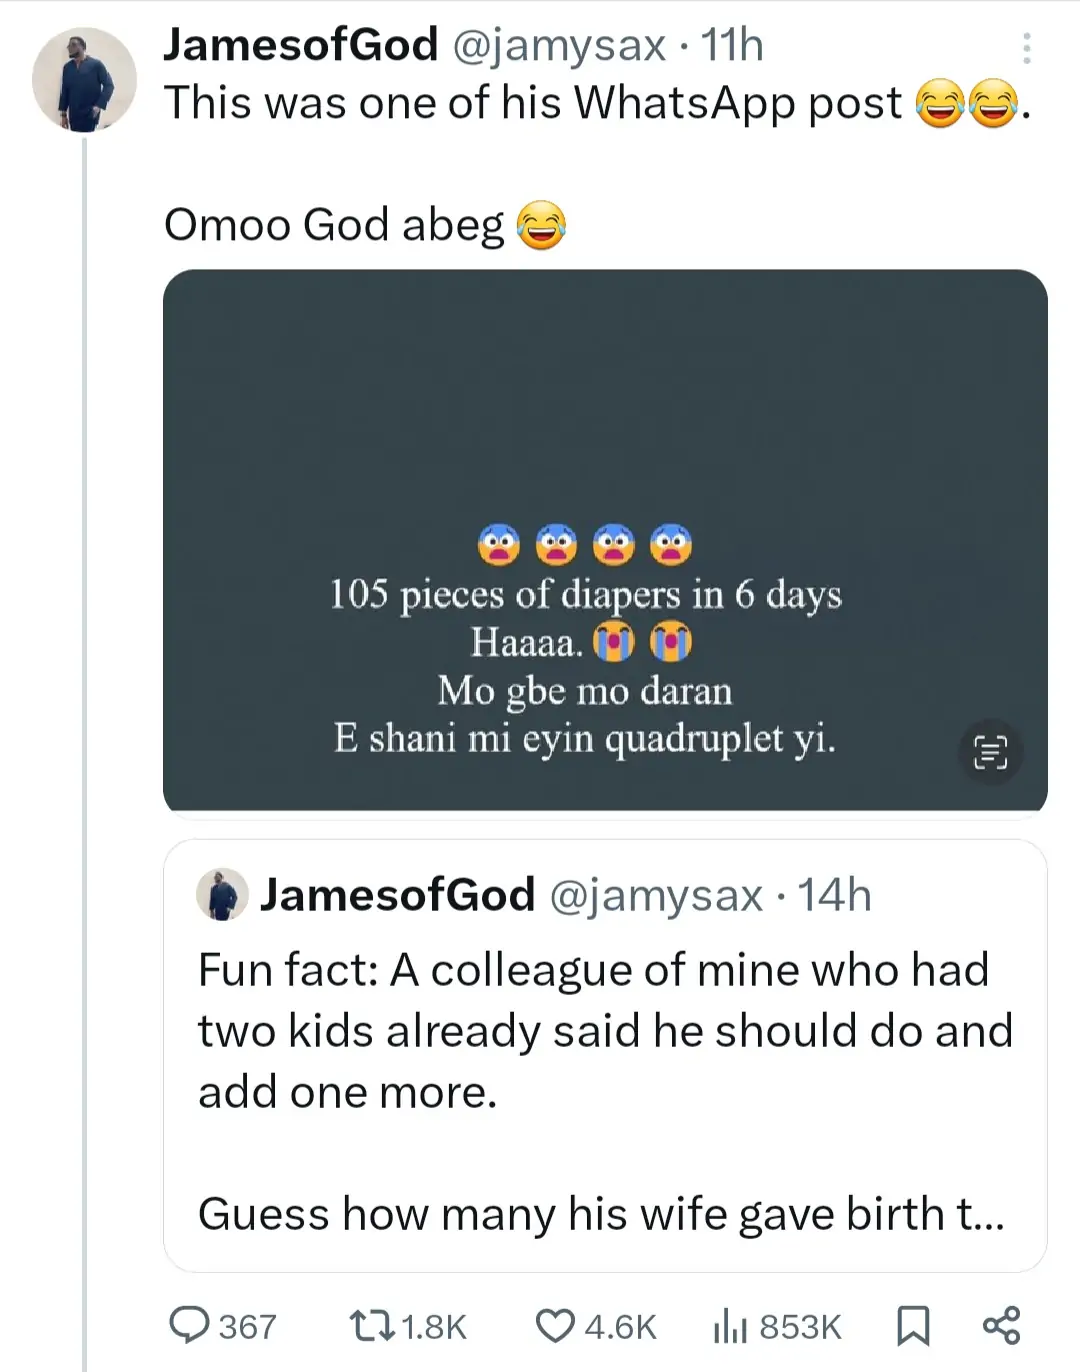Open quoted tweet starting with "Fun fact"
This screenshot has width=1080, height=1372.
[x=605, y=1030]
